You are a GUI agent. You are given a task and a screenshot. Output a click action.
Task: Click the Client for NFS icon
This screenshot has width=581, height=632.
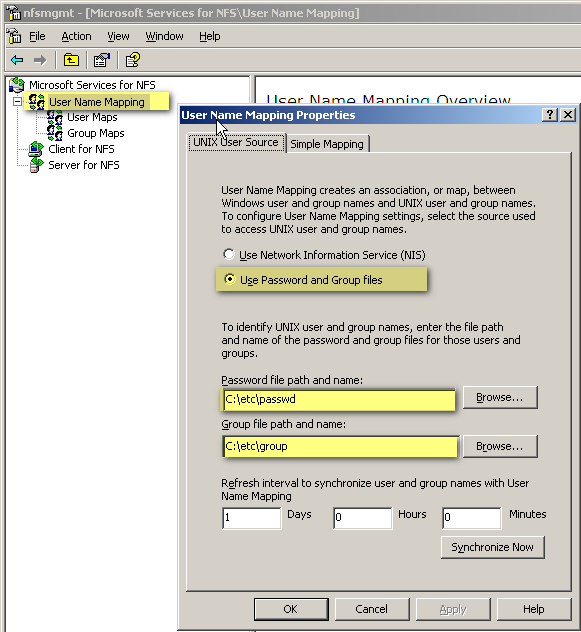point(36,149)
